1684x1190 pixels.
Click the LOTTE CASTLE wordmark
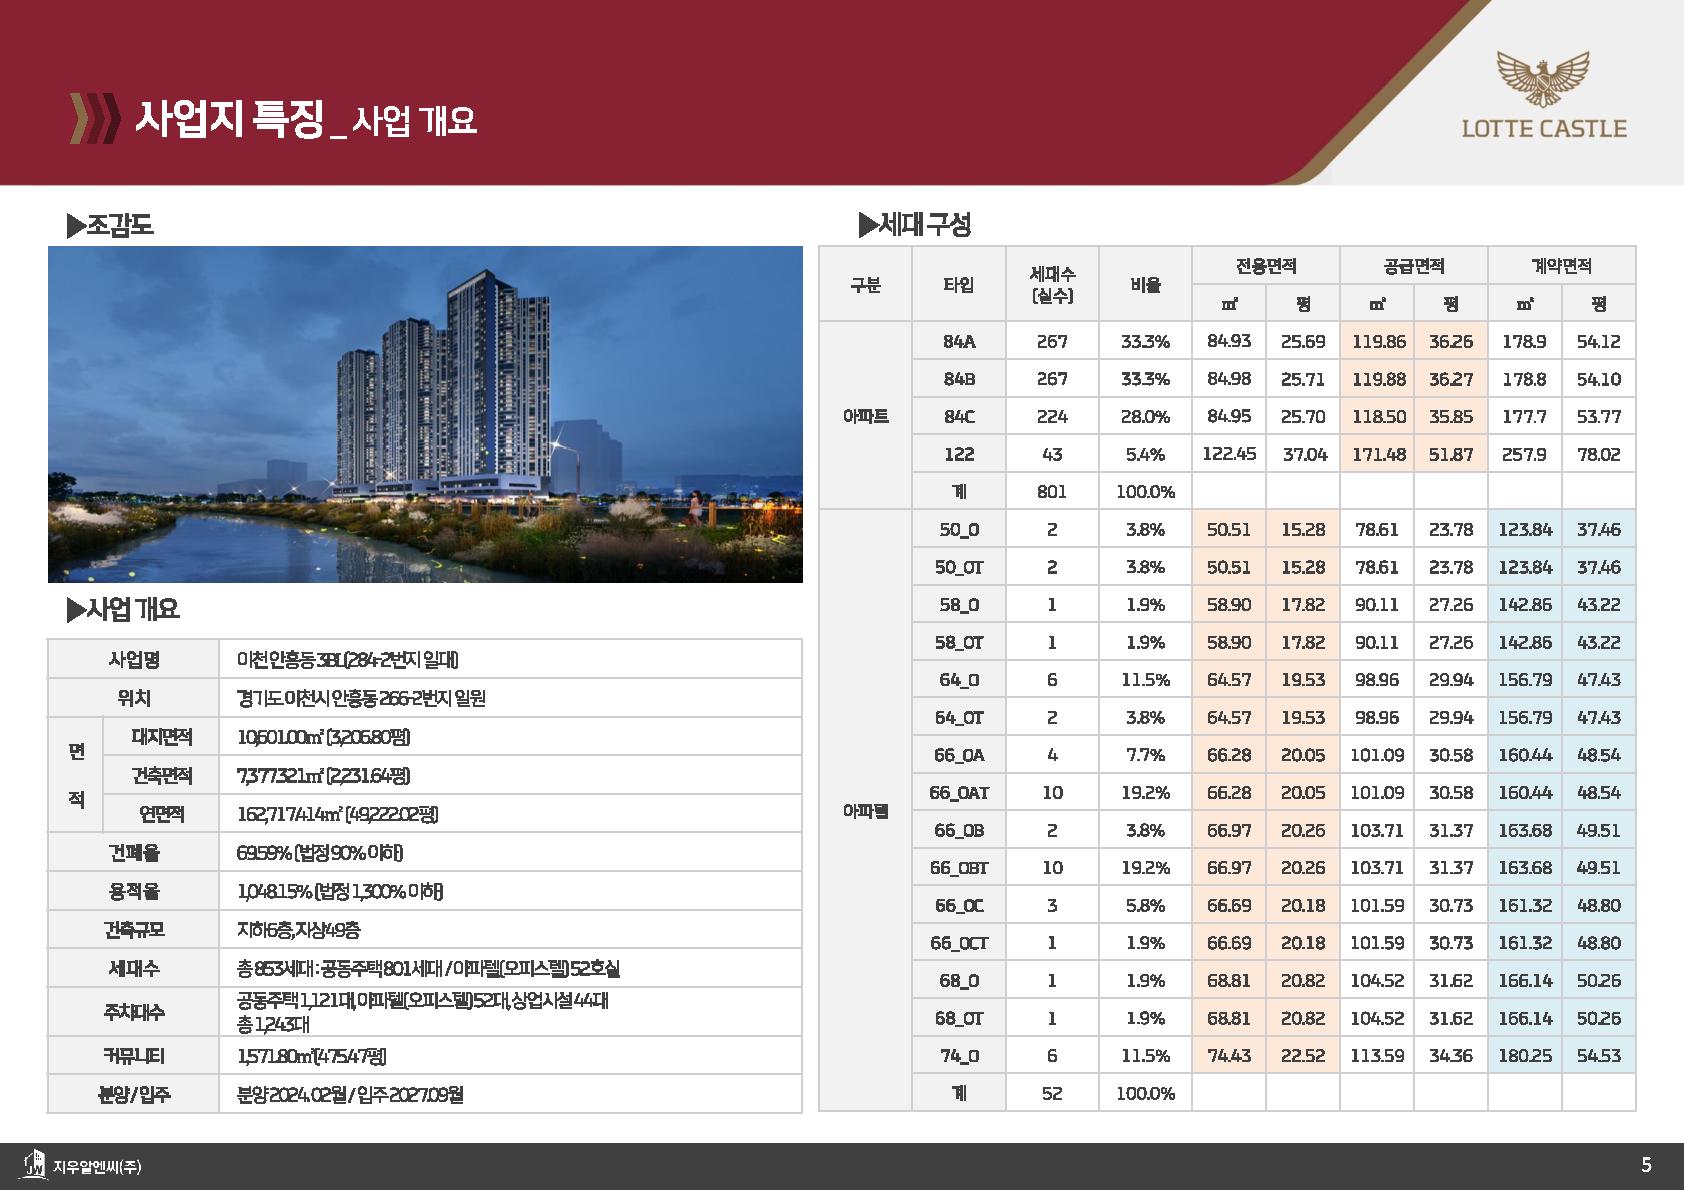[x=1544, y=128]
